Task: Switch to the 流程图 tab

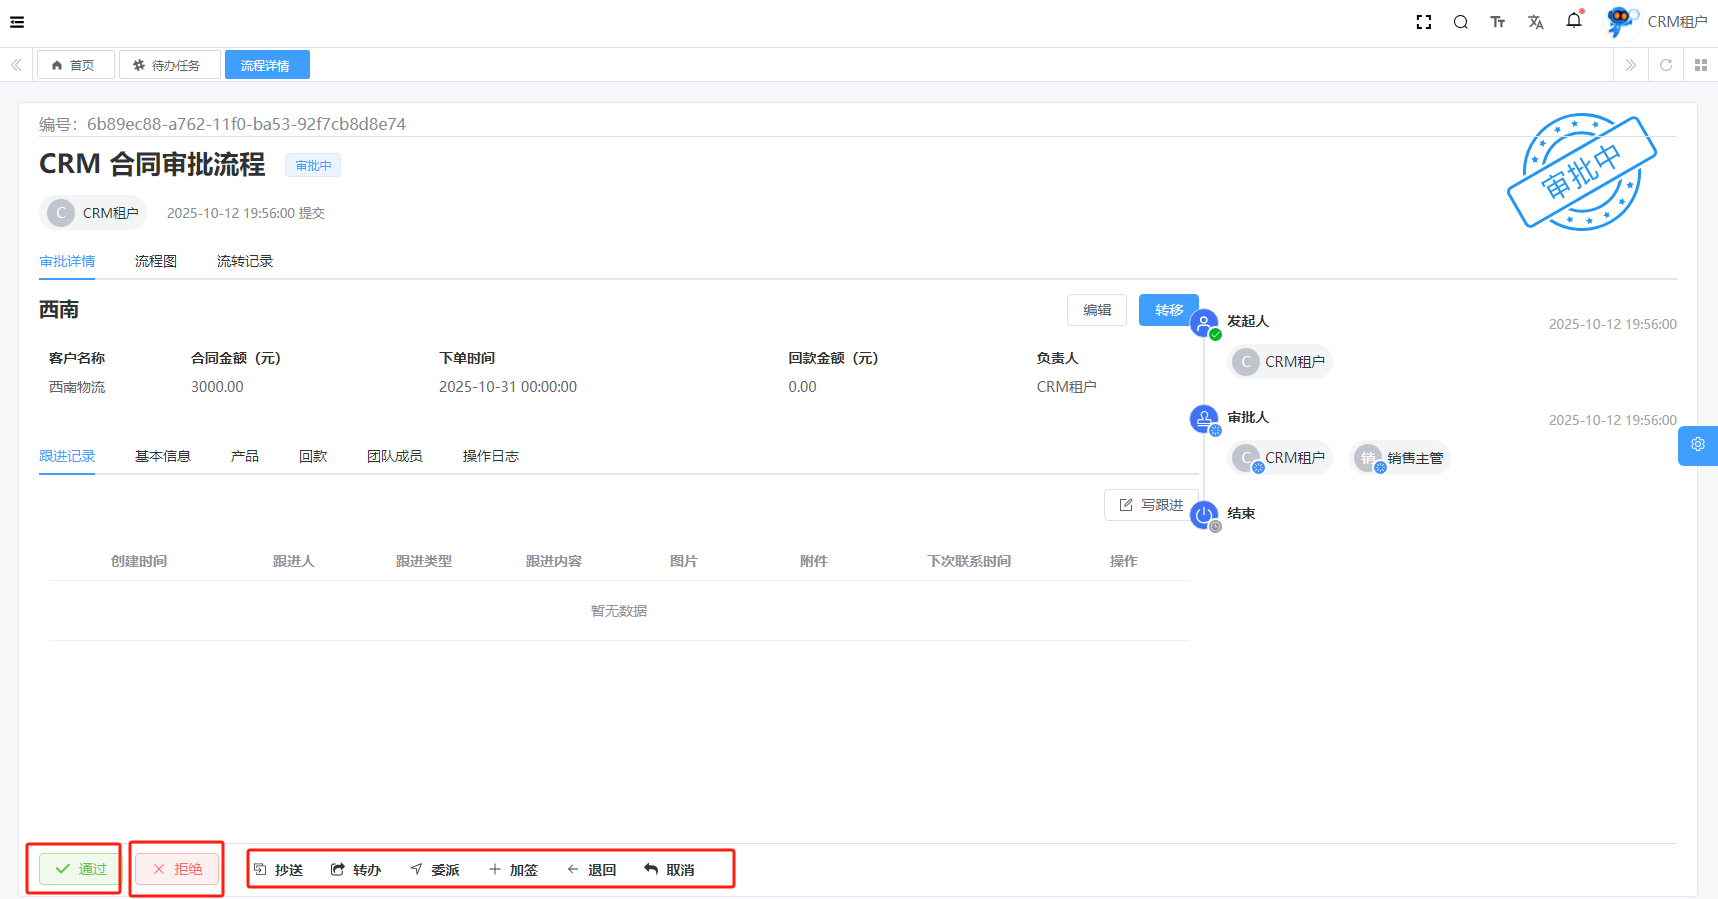Action: [156, 261]
